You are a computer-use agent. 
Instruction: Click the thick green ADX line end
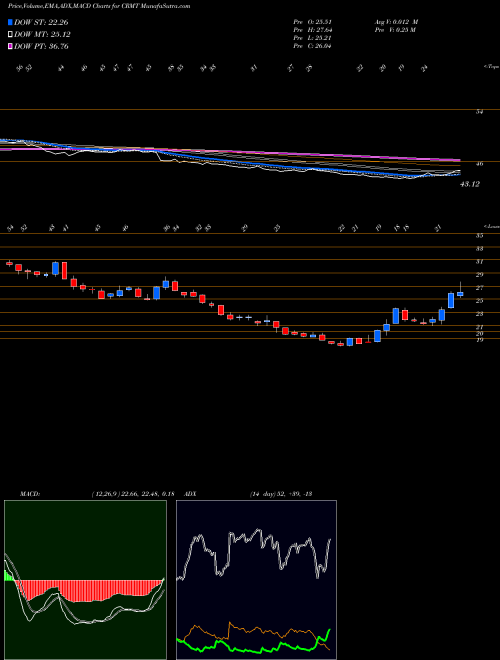(x=330, y=630)
